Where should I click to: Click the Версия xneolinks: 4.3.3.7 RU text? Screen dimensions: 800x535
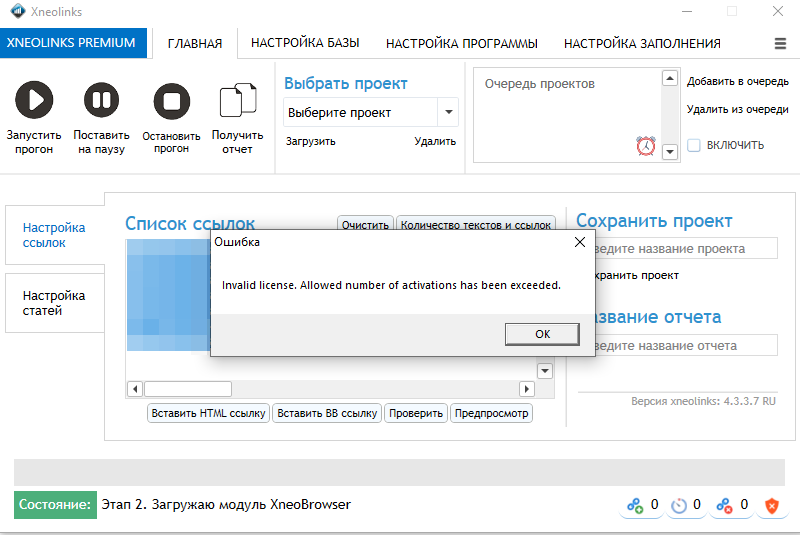pyautogui.click(x=703, y=401)
